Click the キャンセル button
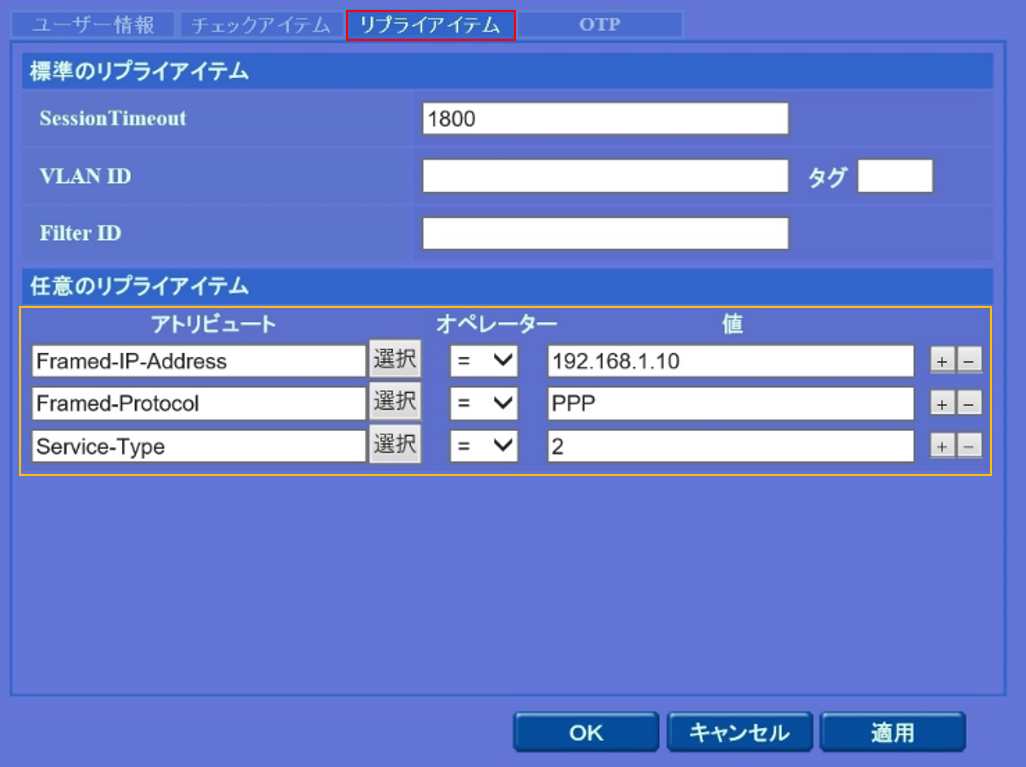Image resolution: width=1026 pixels, height=767 pixels. 739,732
